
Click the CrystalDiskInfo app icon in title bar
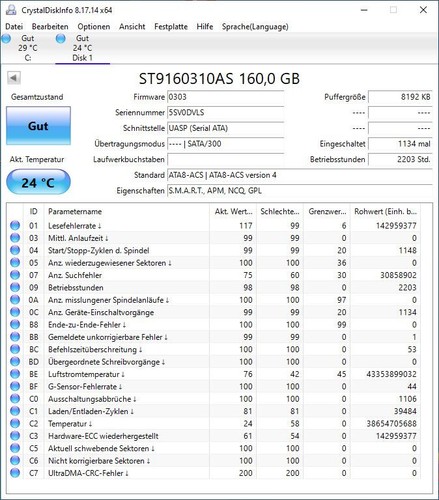(11, 10)
